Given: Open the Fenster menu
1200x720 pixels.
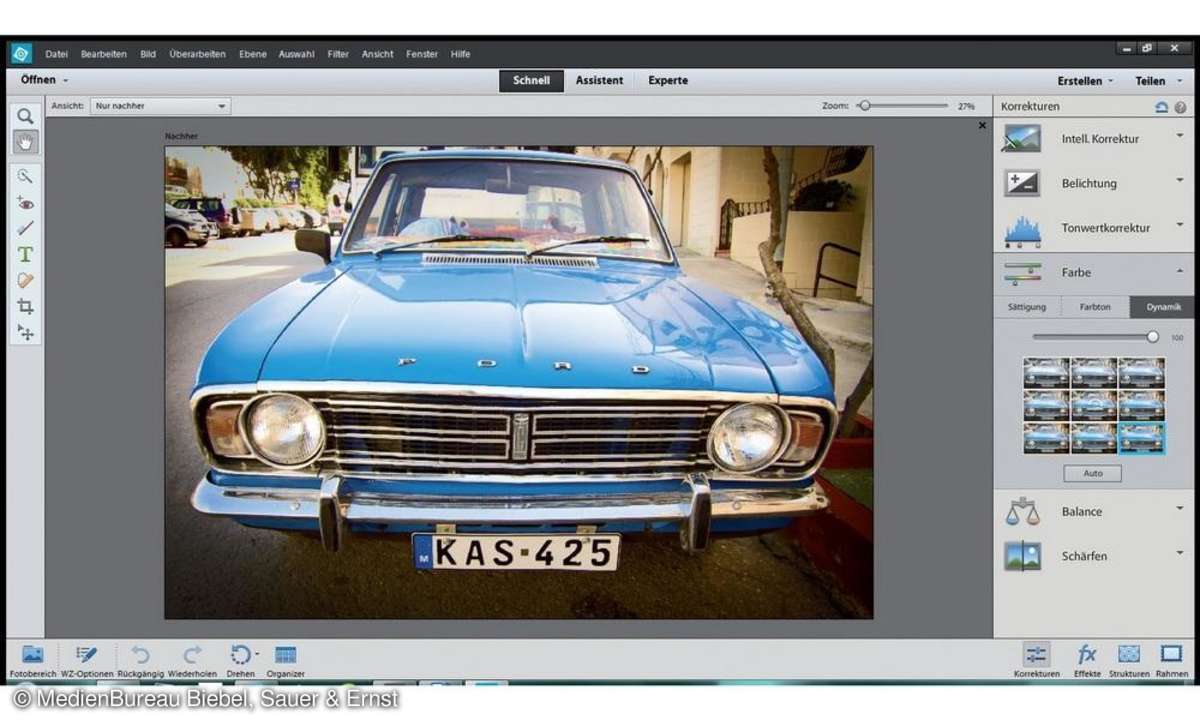Looking at the screenshot, I should [422, 54].
